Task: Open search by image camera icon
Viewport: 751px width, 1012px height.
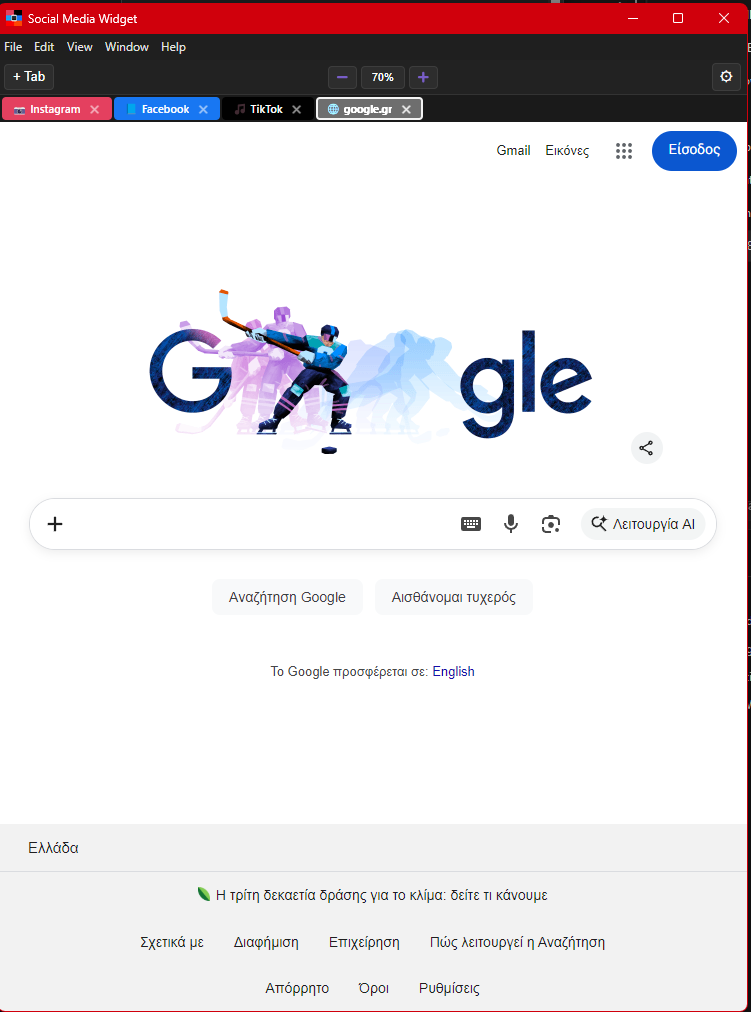Action: [550, 524]
